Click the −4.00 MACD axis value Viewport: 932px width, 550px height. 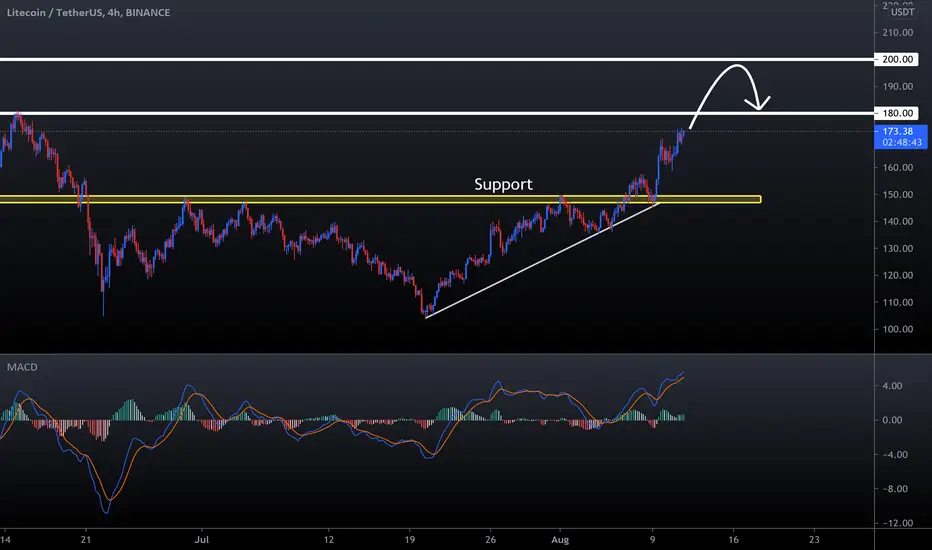[895, 455]
